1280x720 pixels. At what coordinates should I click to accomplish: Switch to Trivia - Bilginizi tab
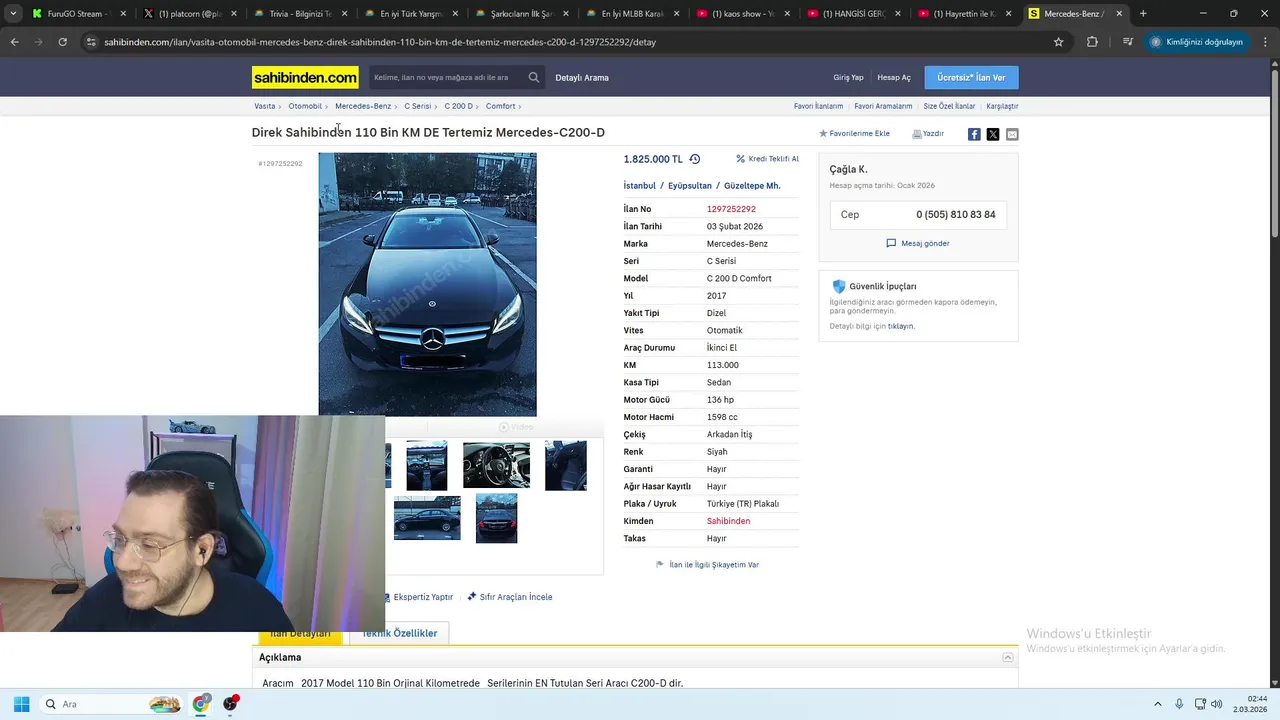pyautogui.click(x=300, y=14)
